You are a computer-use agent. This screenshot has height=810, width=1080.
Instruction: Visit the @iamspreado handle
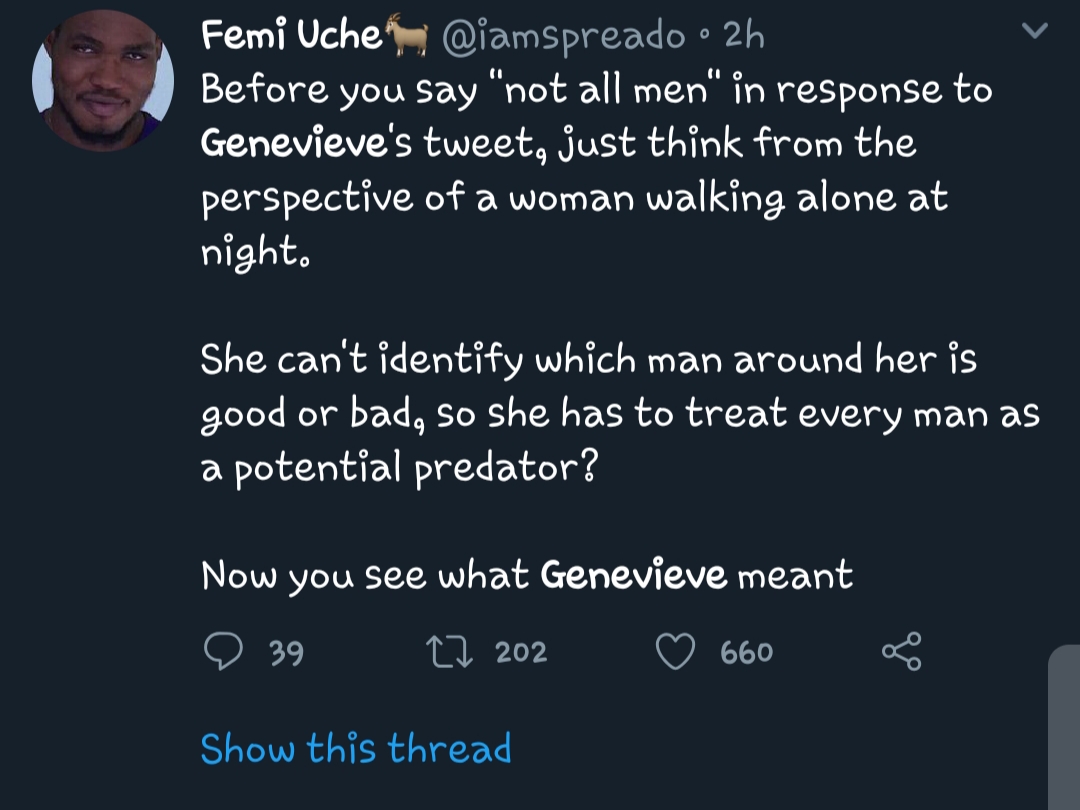coord(563,36)
